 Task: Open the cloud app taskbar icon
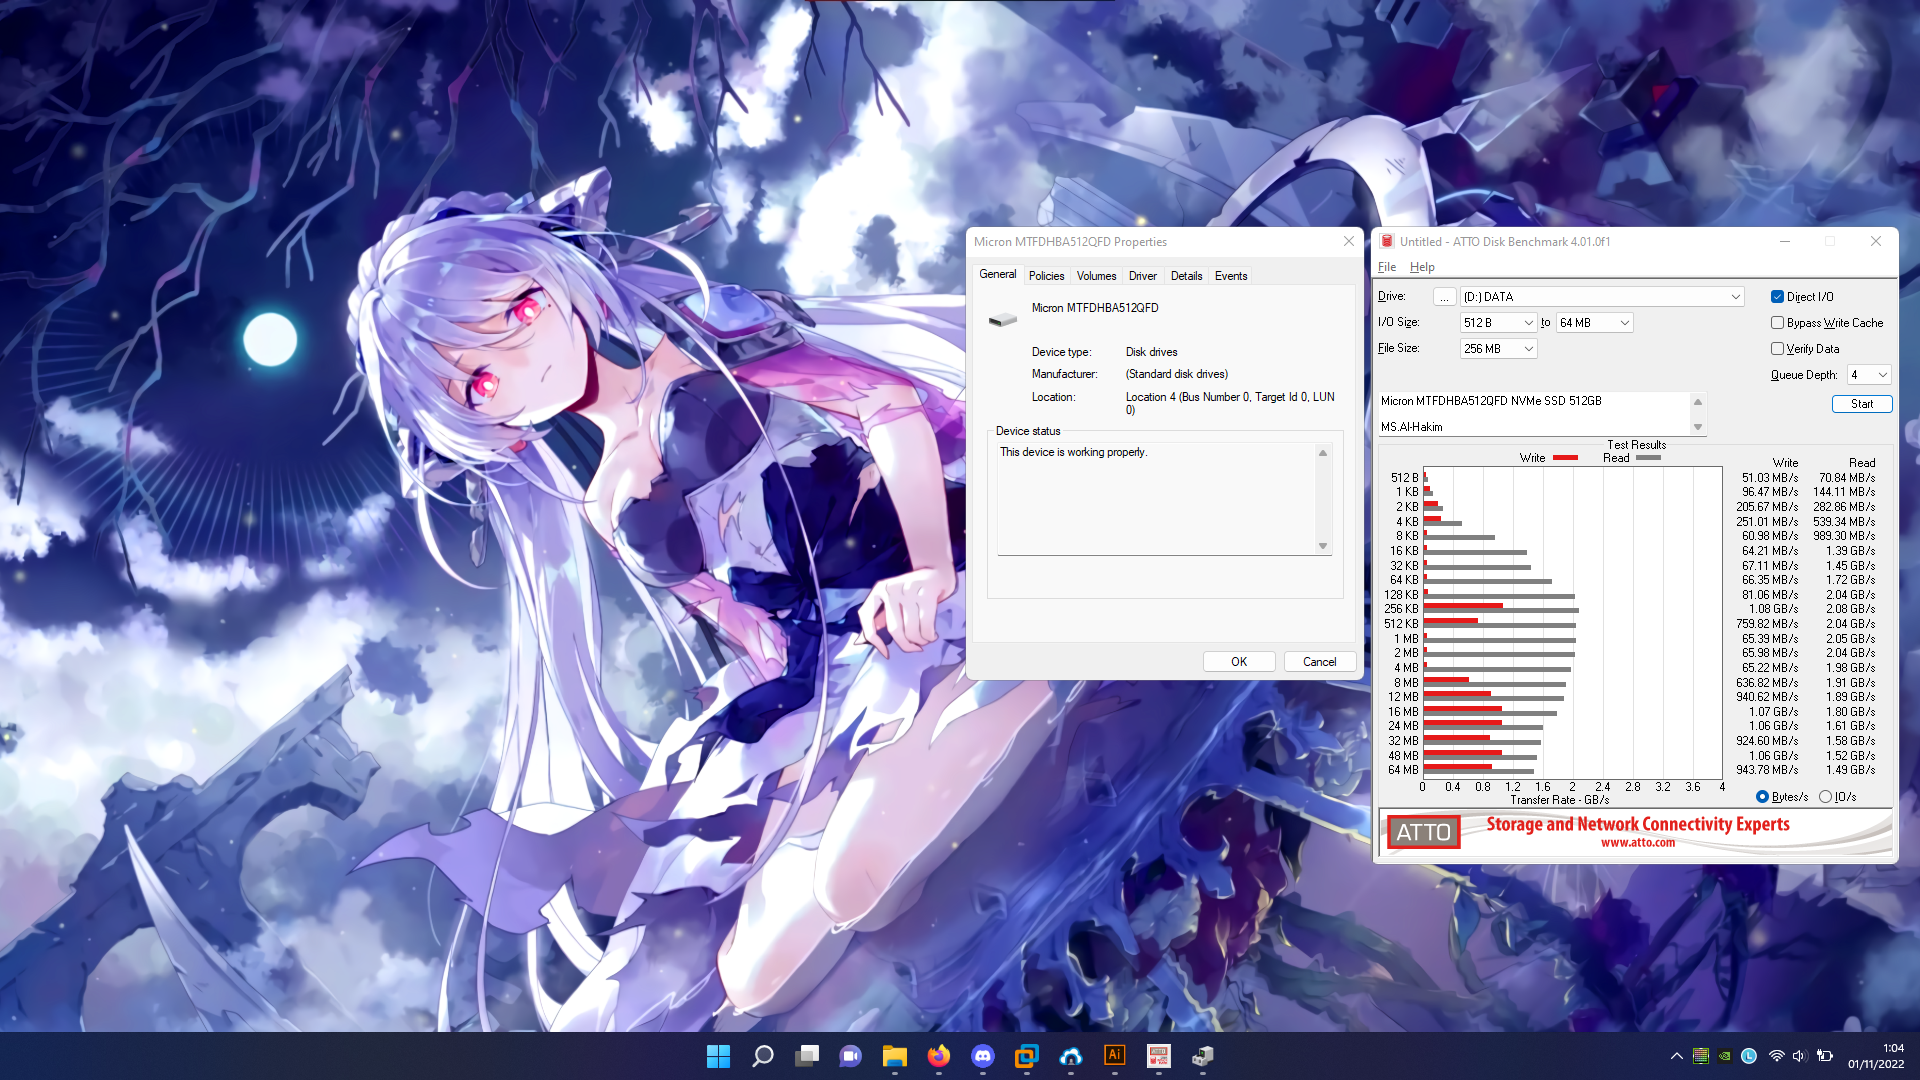click(1071, 1056)
